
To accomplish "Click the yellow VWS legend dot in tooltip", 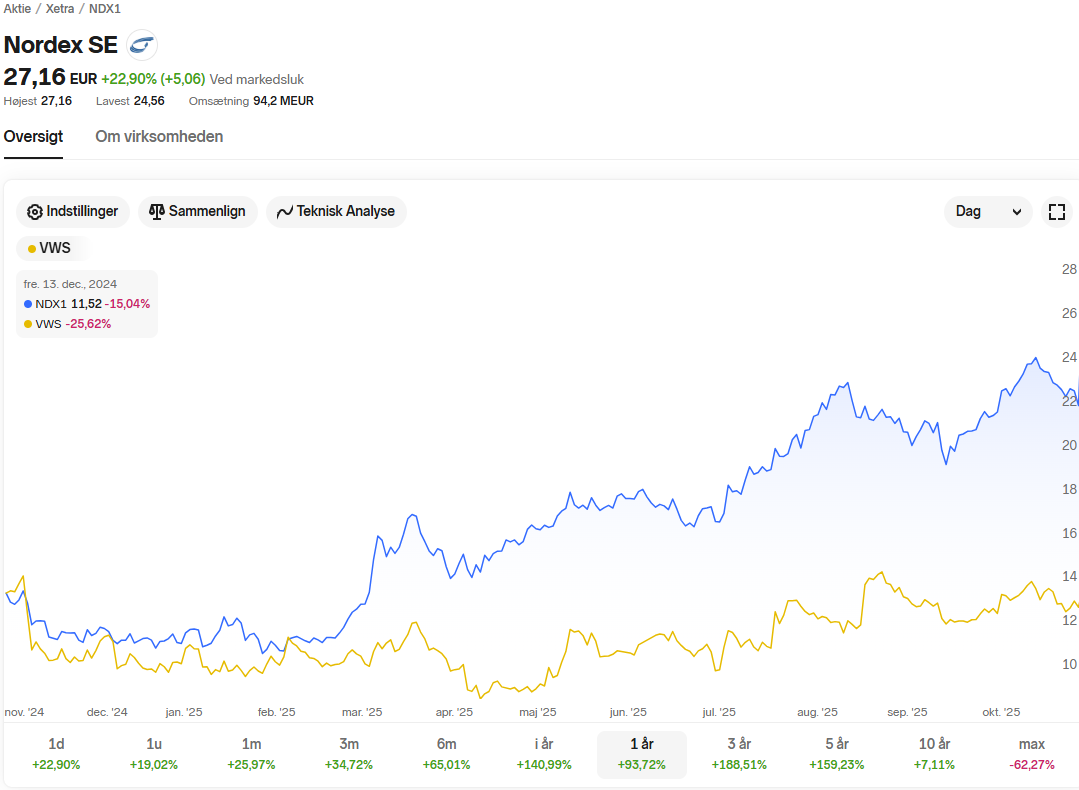I will point(28,324).
